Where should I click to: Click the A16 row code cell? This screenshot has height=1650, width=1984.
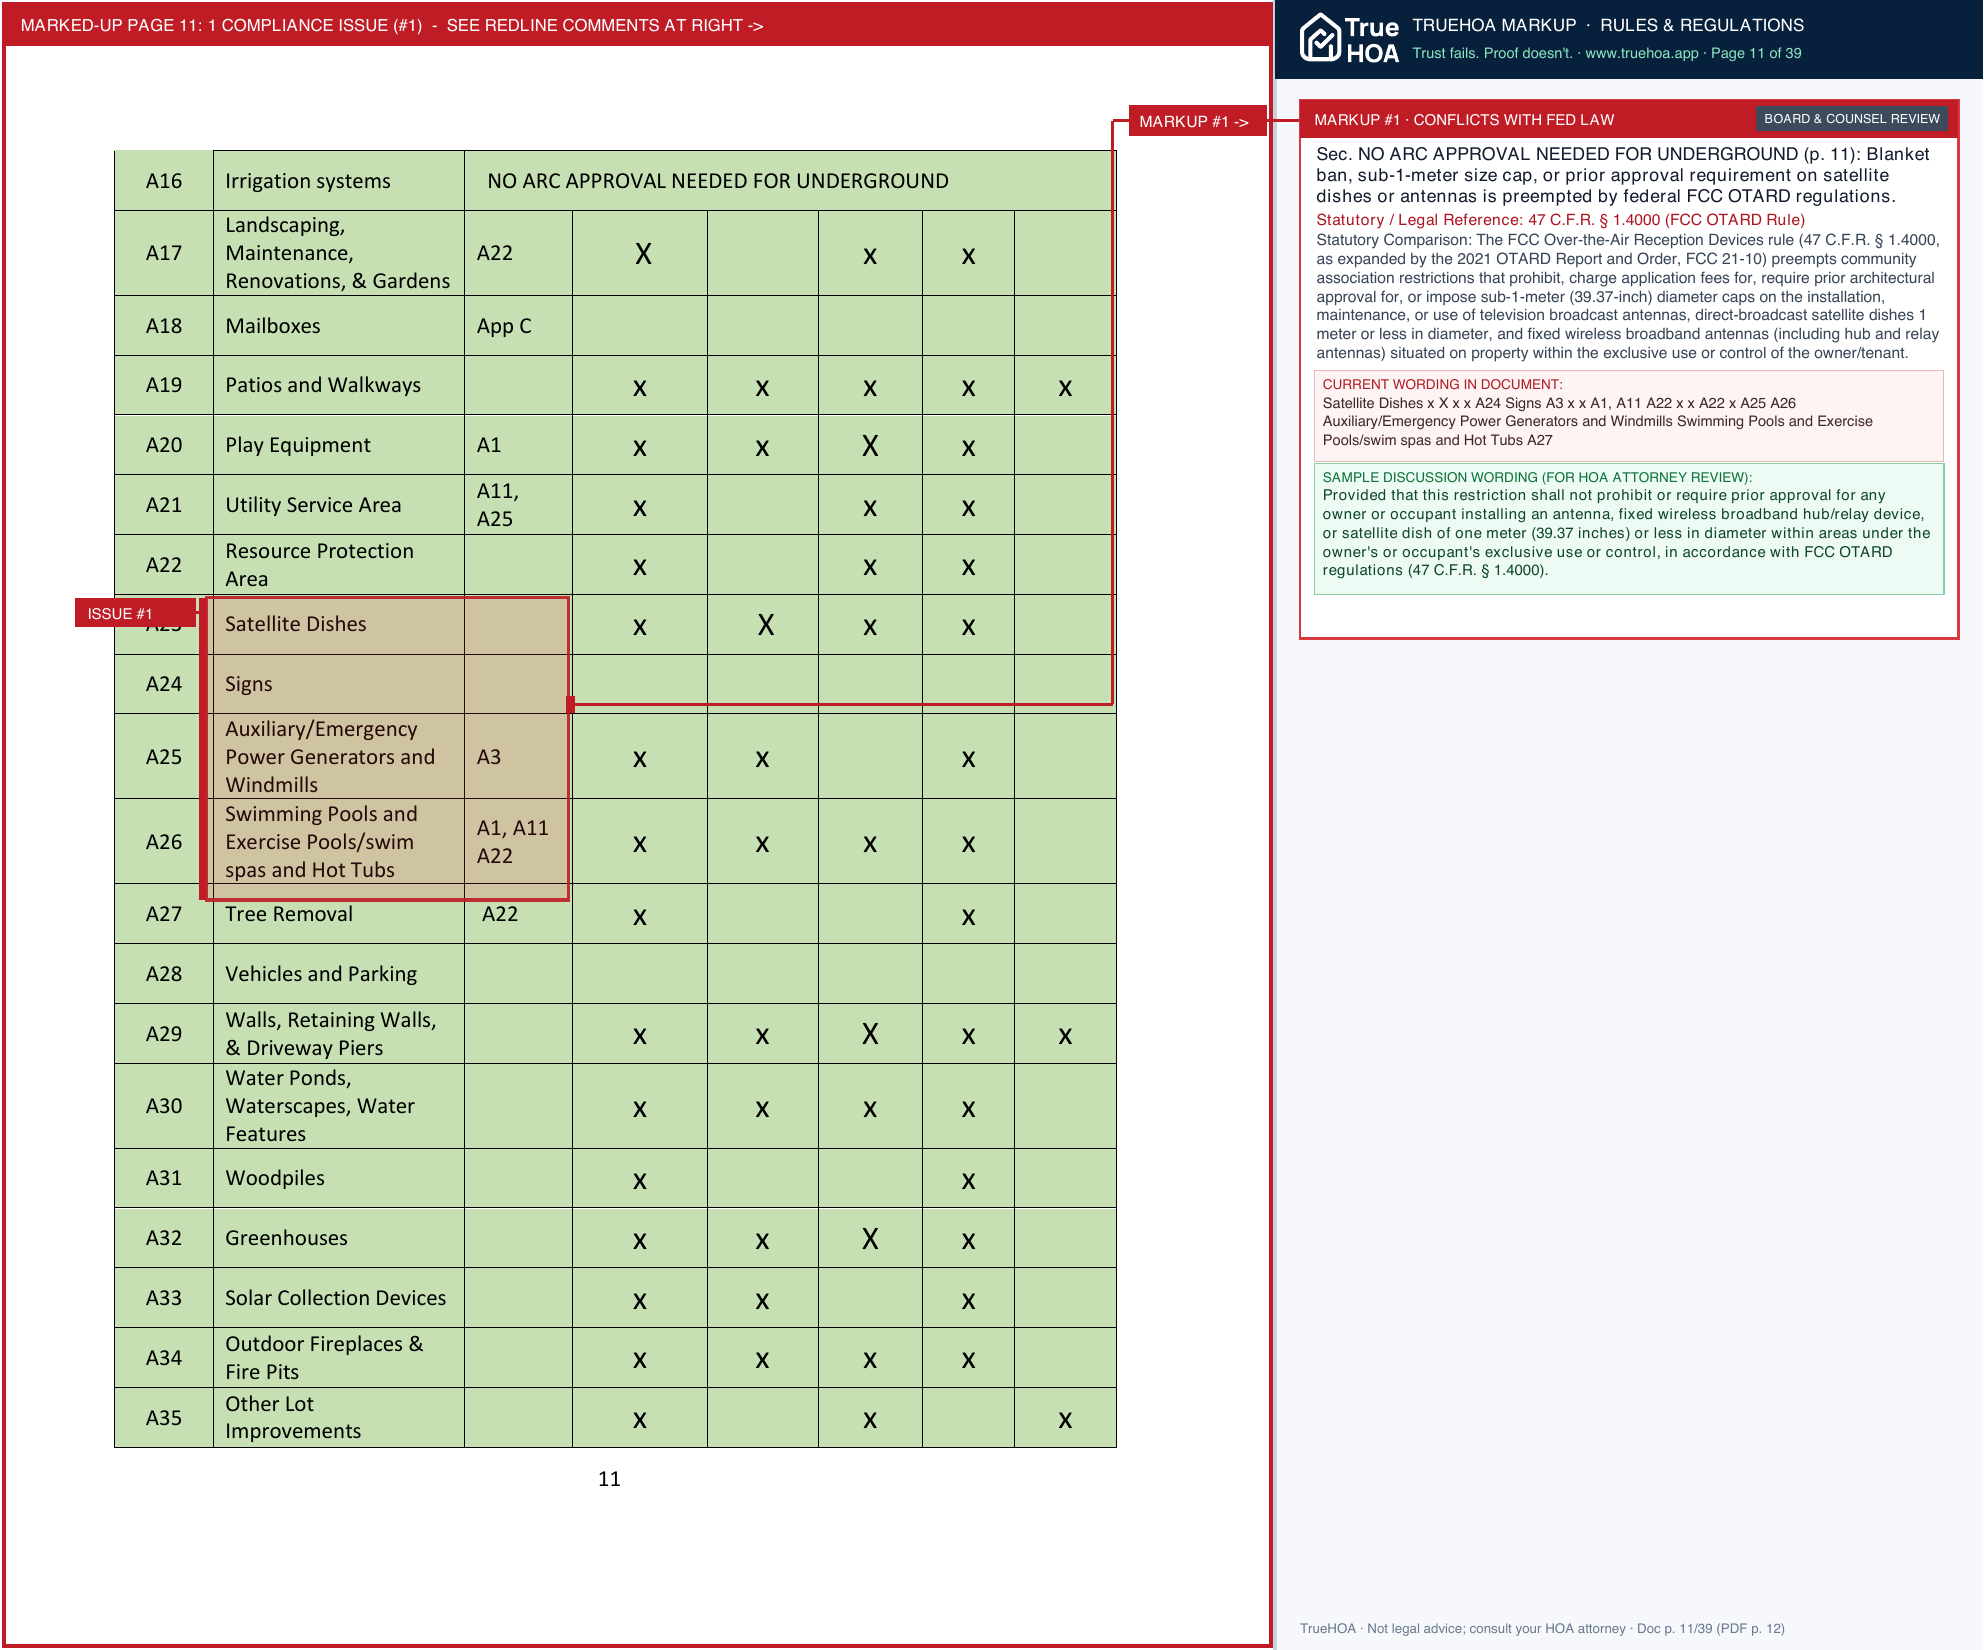[164, 181]
